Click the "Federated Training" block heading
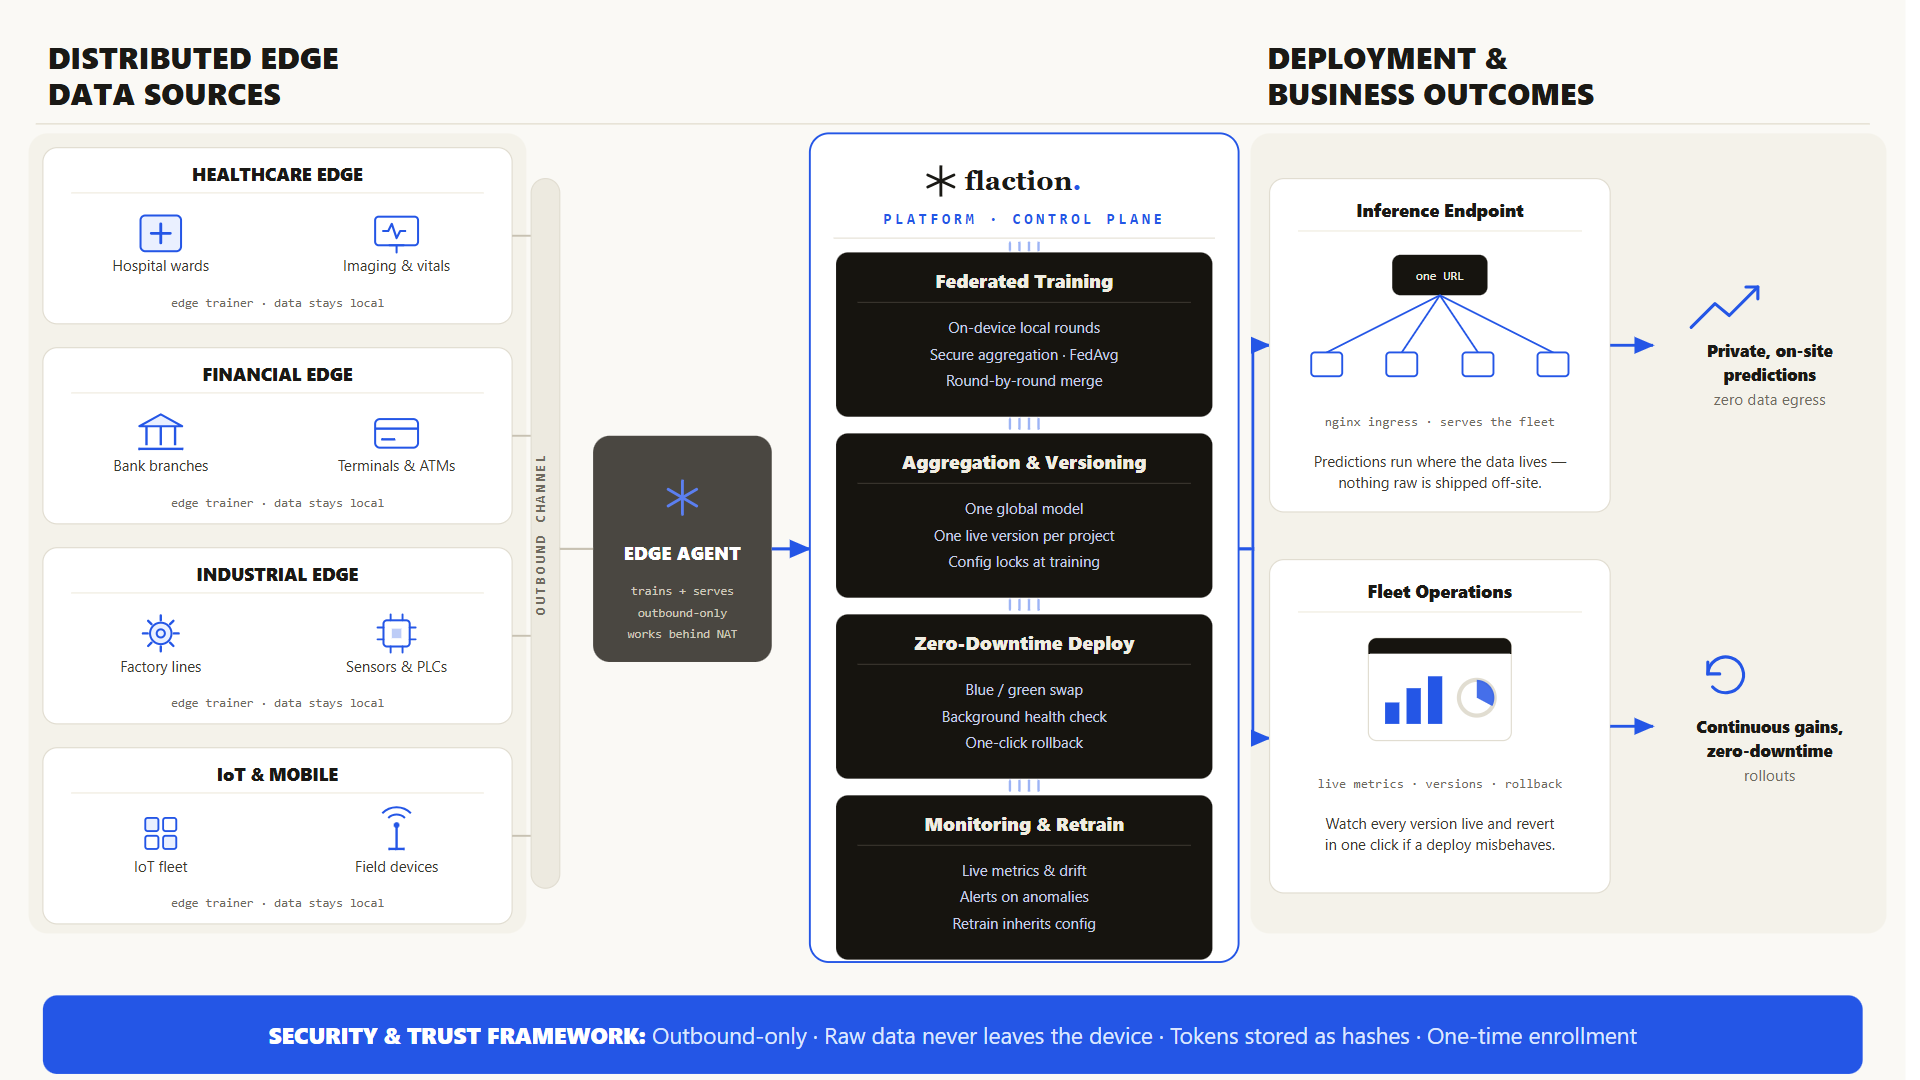The image size is (1920, 1080). pos(1024,281)
